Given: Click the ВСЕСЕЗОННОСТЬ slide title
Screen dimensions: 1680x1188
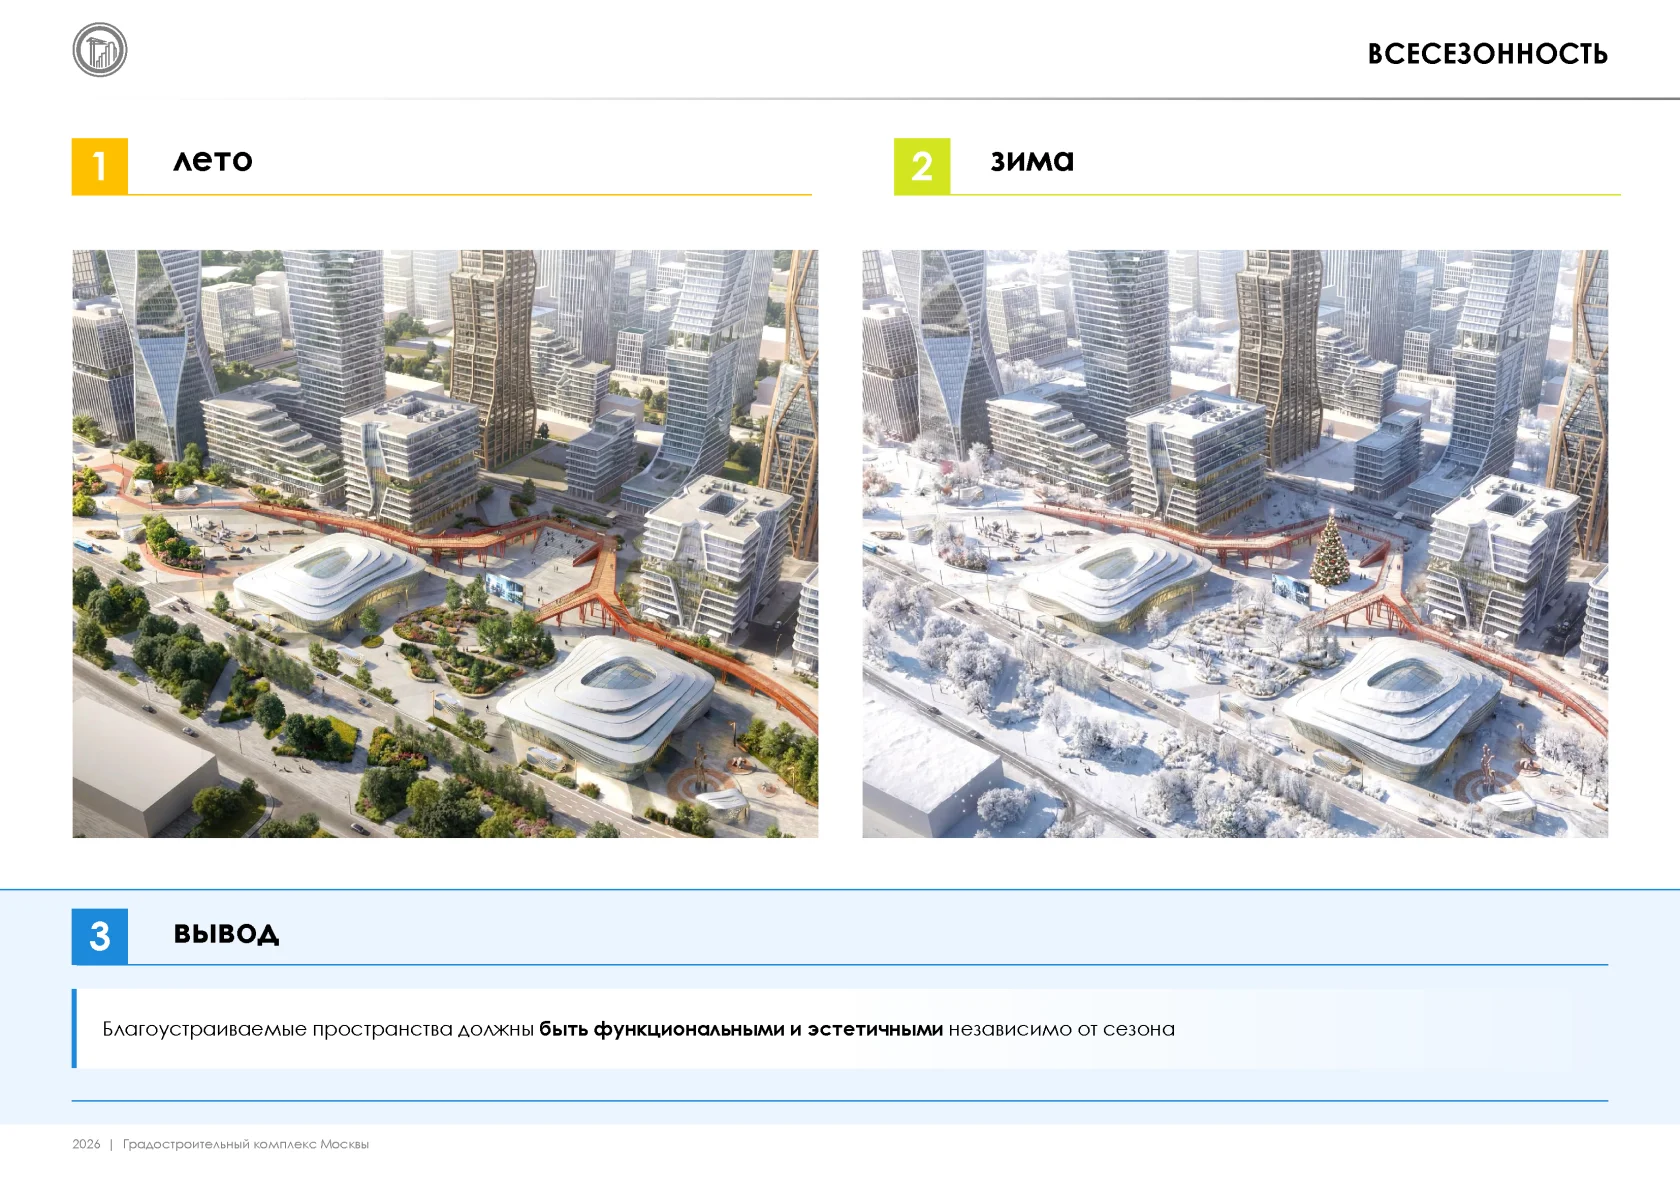Looking at the screenshot, I should point(1487,54).
